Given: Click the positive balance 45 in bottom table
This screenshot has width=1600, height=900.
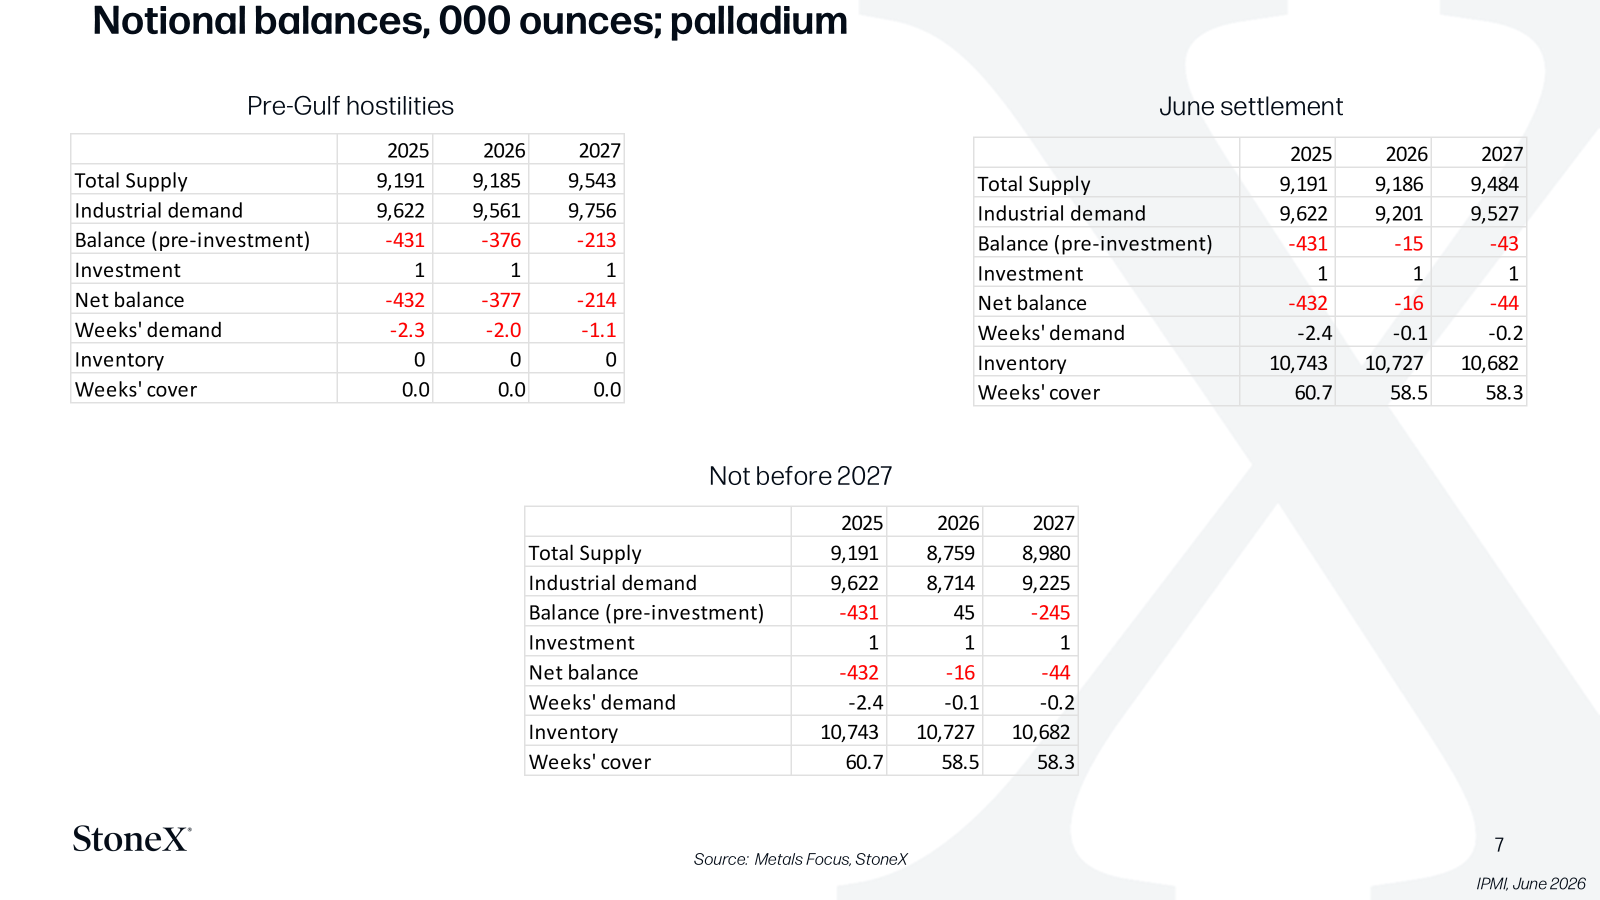Looking at the screenshot, I should pyautogui.click(x=964, y=613).
